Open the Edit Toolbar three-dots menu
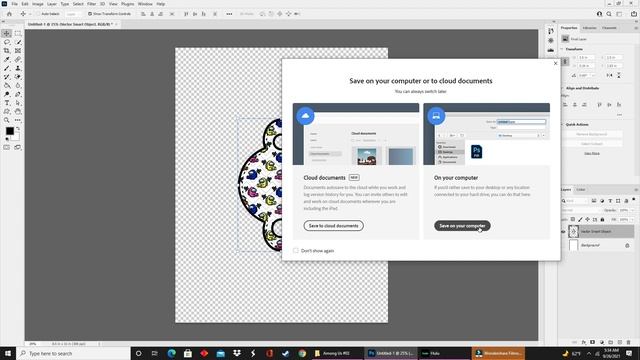The height and width of the screenshot is (360, 640). 18,120
